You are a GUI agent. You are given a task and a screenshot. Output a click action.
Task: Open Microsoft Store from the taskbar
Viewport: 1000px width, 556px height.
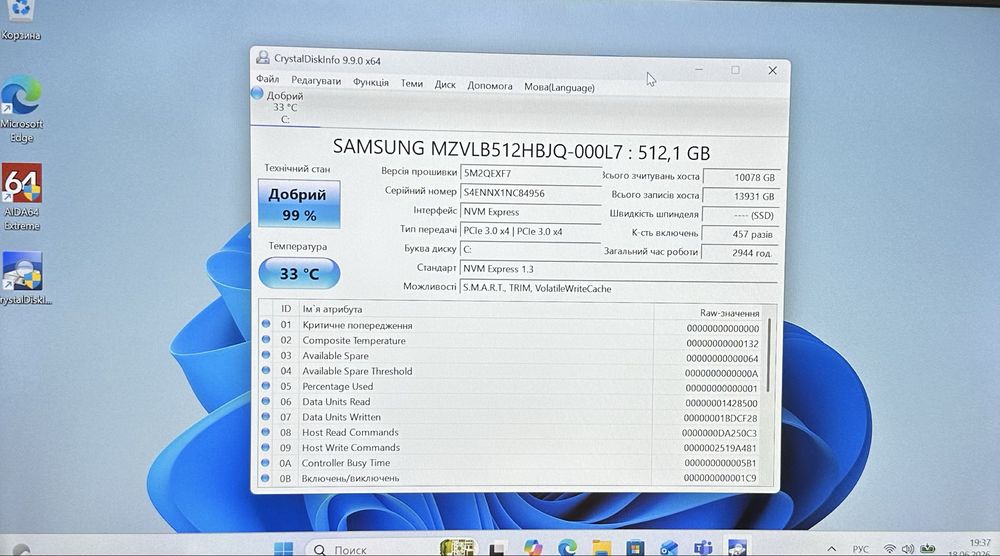pyautogui.click(x=635, y=548)
